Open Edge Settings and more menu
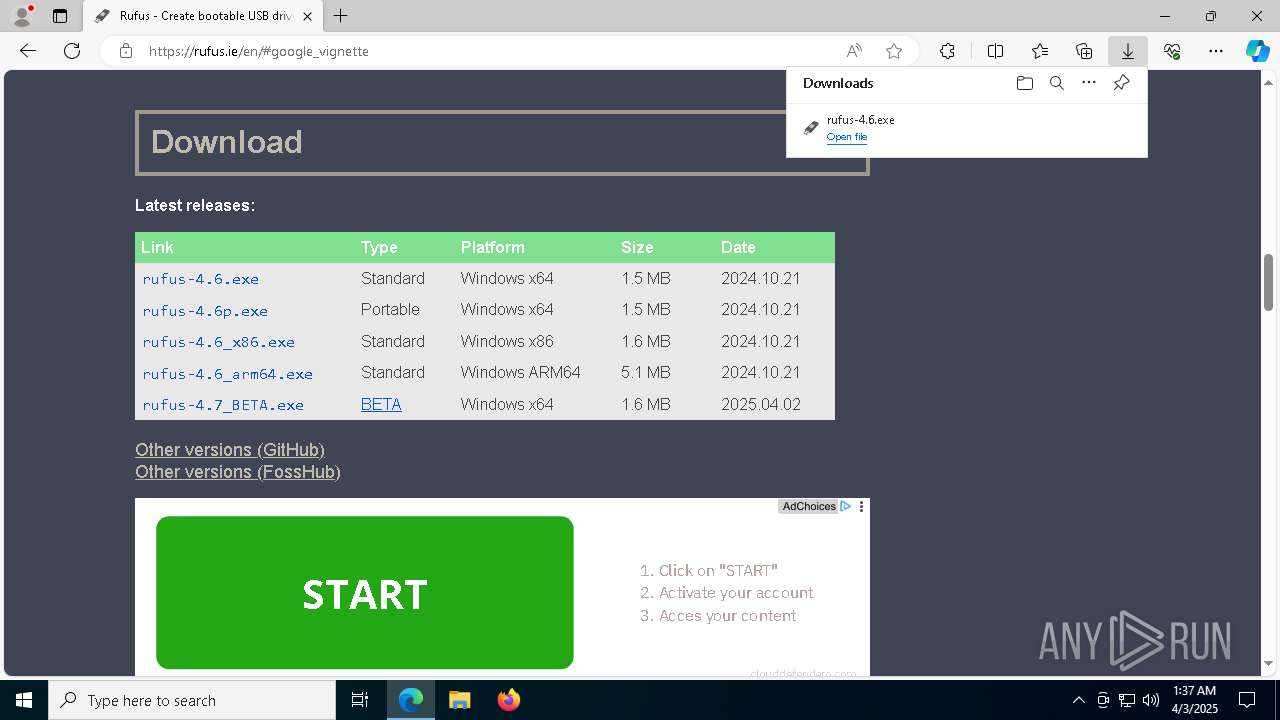This screenshot has width=1280, height=720. (x=1216, y=51)
